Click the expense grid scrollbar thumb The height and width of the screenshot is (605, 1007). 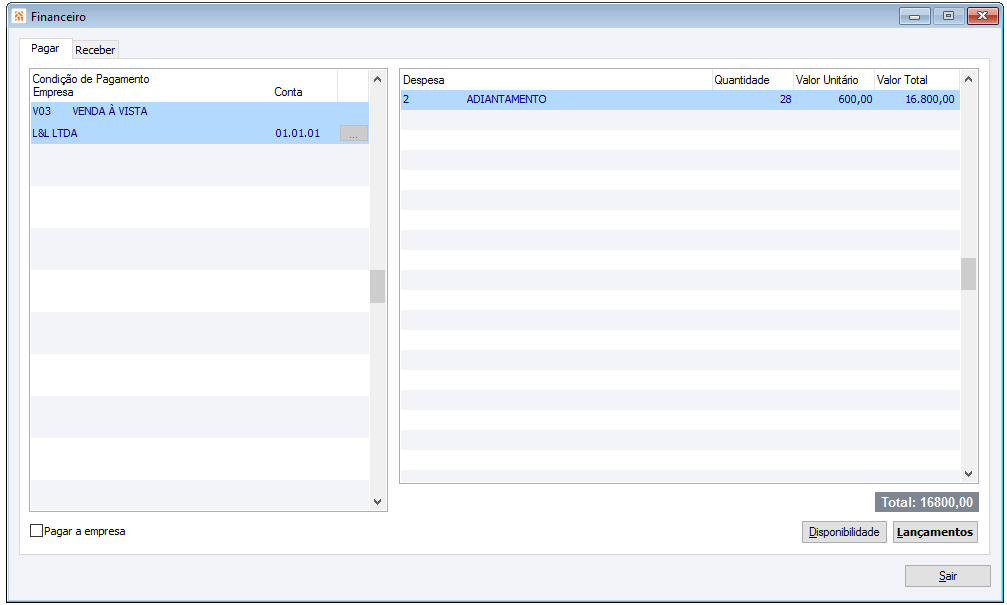pyautogui.click(x=968, y=274)
